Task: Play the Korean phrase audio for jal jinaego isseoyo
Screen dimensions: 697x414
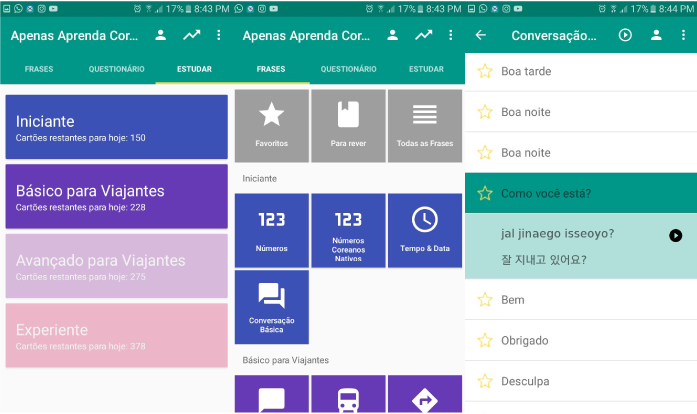Action: [676, 235]
